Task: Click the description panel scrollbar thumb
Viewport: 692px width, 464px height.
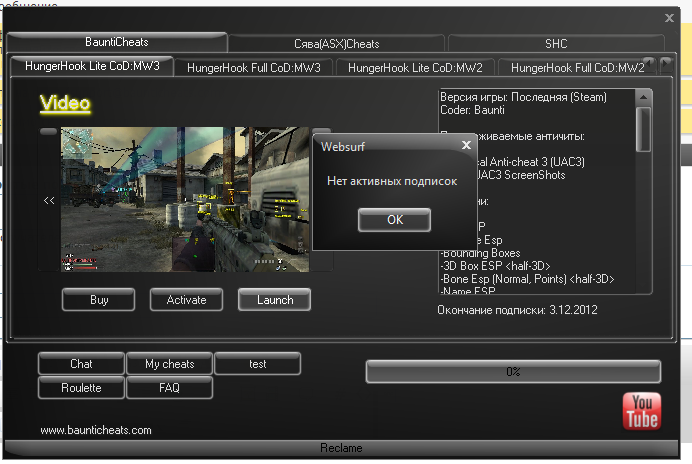Action: (643, 129)
